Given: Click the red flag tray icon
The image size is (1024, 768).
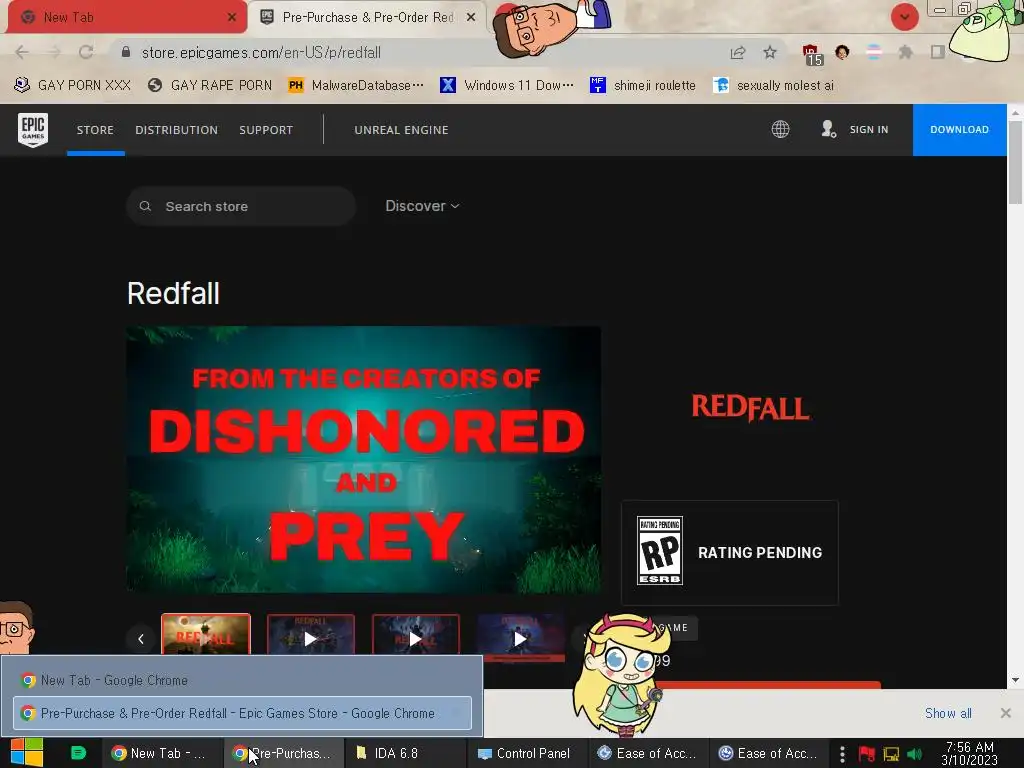Looking at the screenshot, I should pos(867,754).
